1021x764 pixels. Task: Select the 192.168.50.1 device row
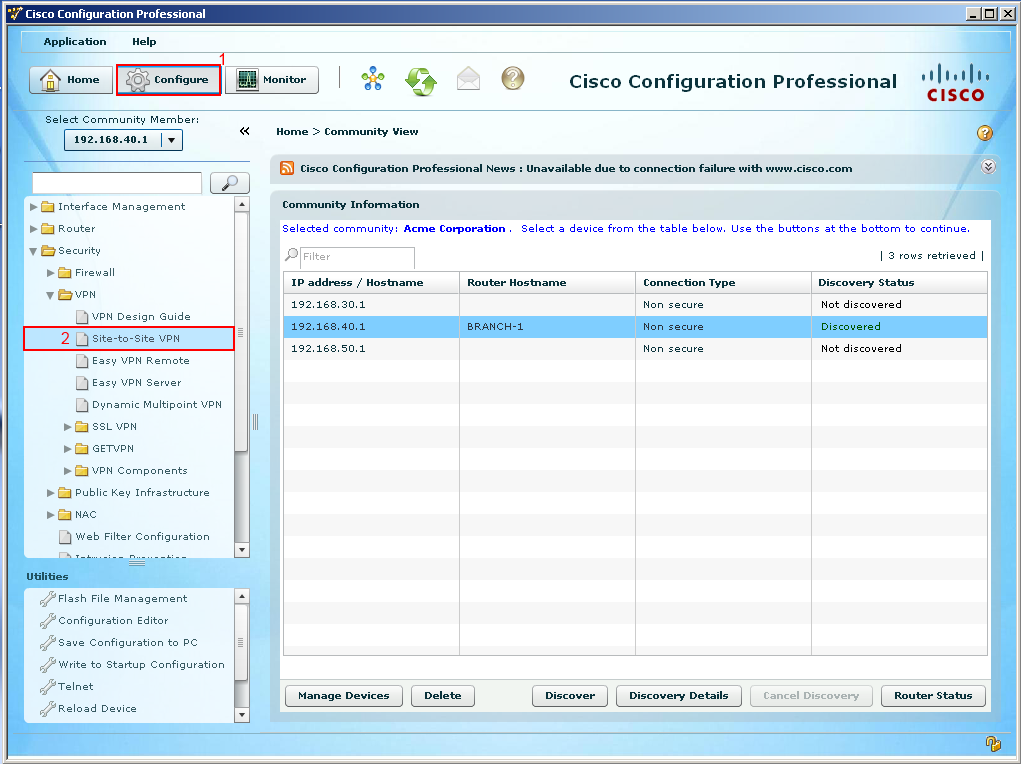click(635, 348)
